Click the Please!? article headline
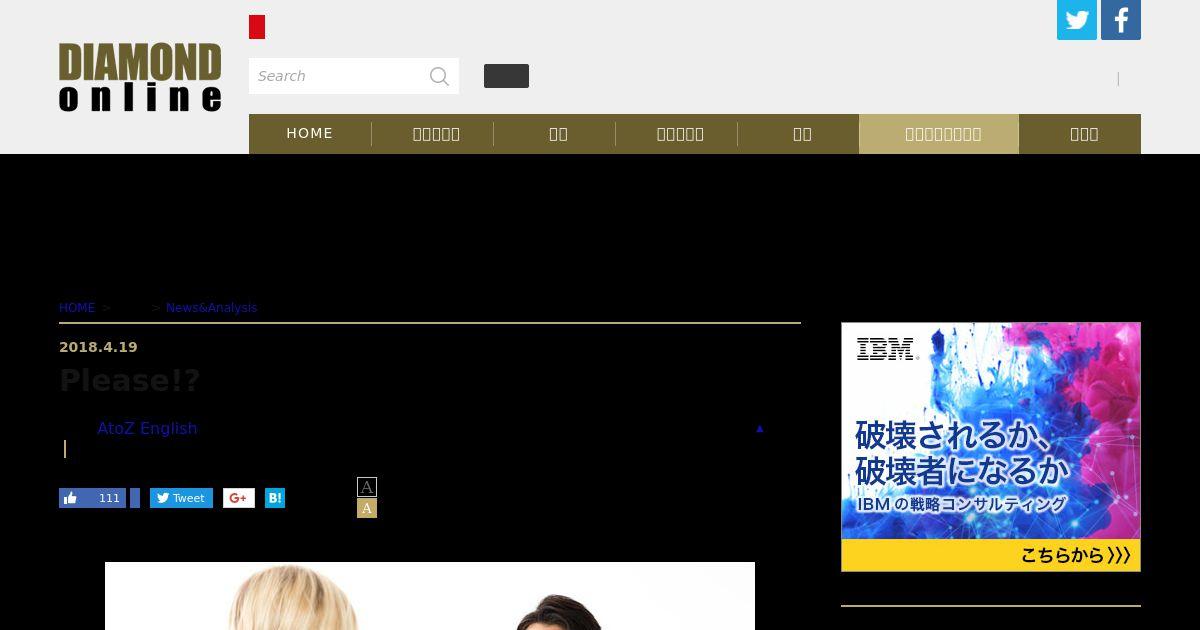 [x=130, y=380]
